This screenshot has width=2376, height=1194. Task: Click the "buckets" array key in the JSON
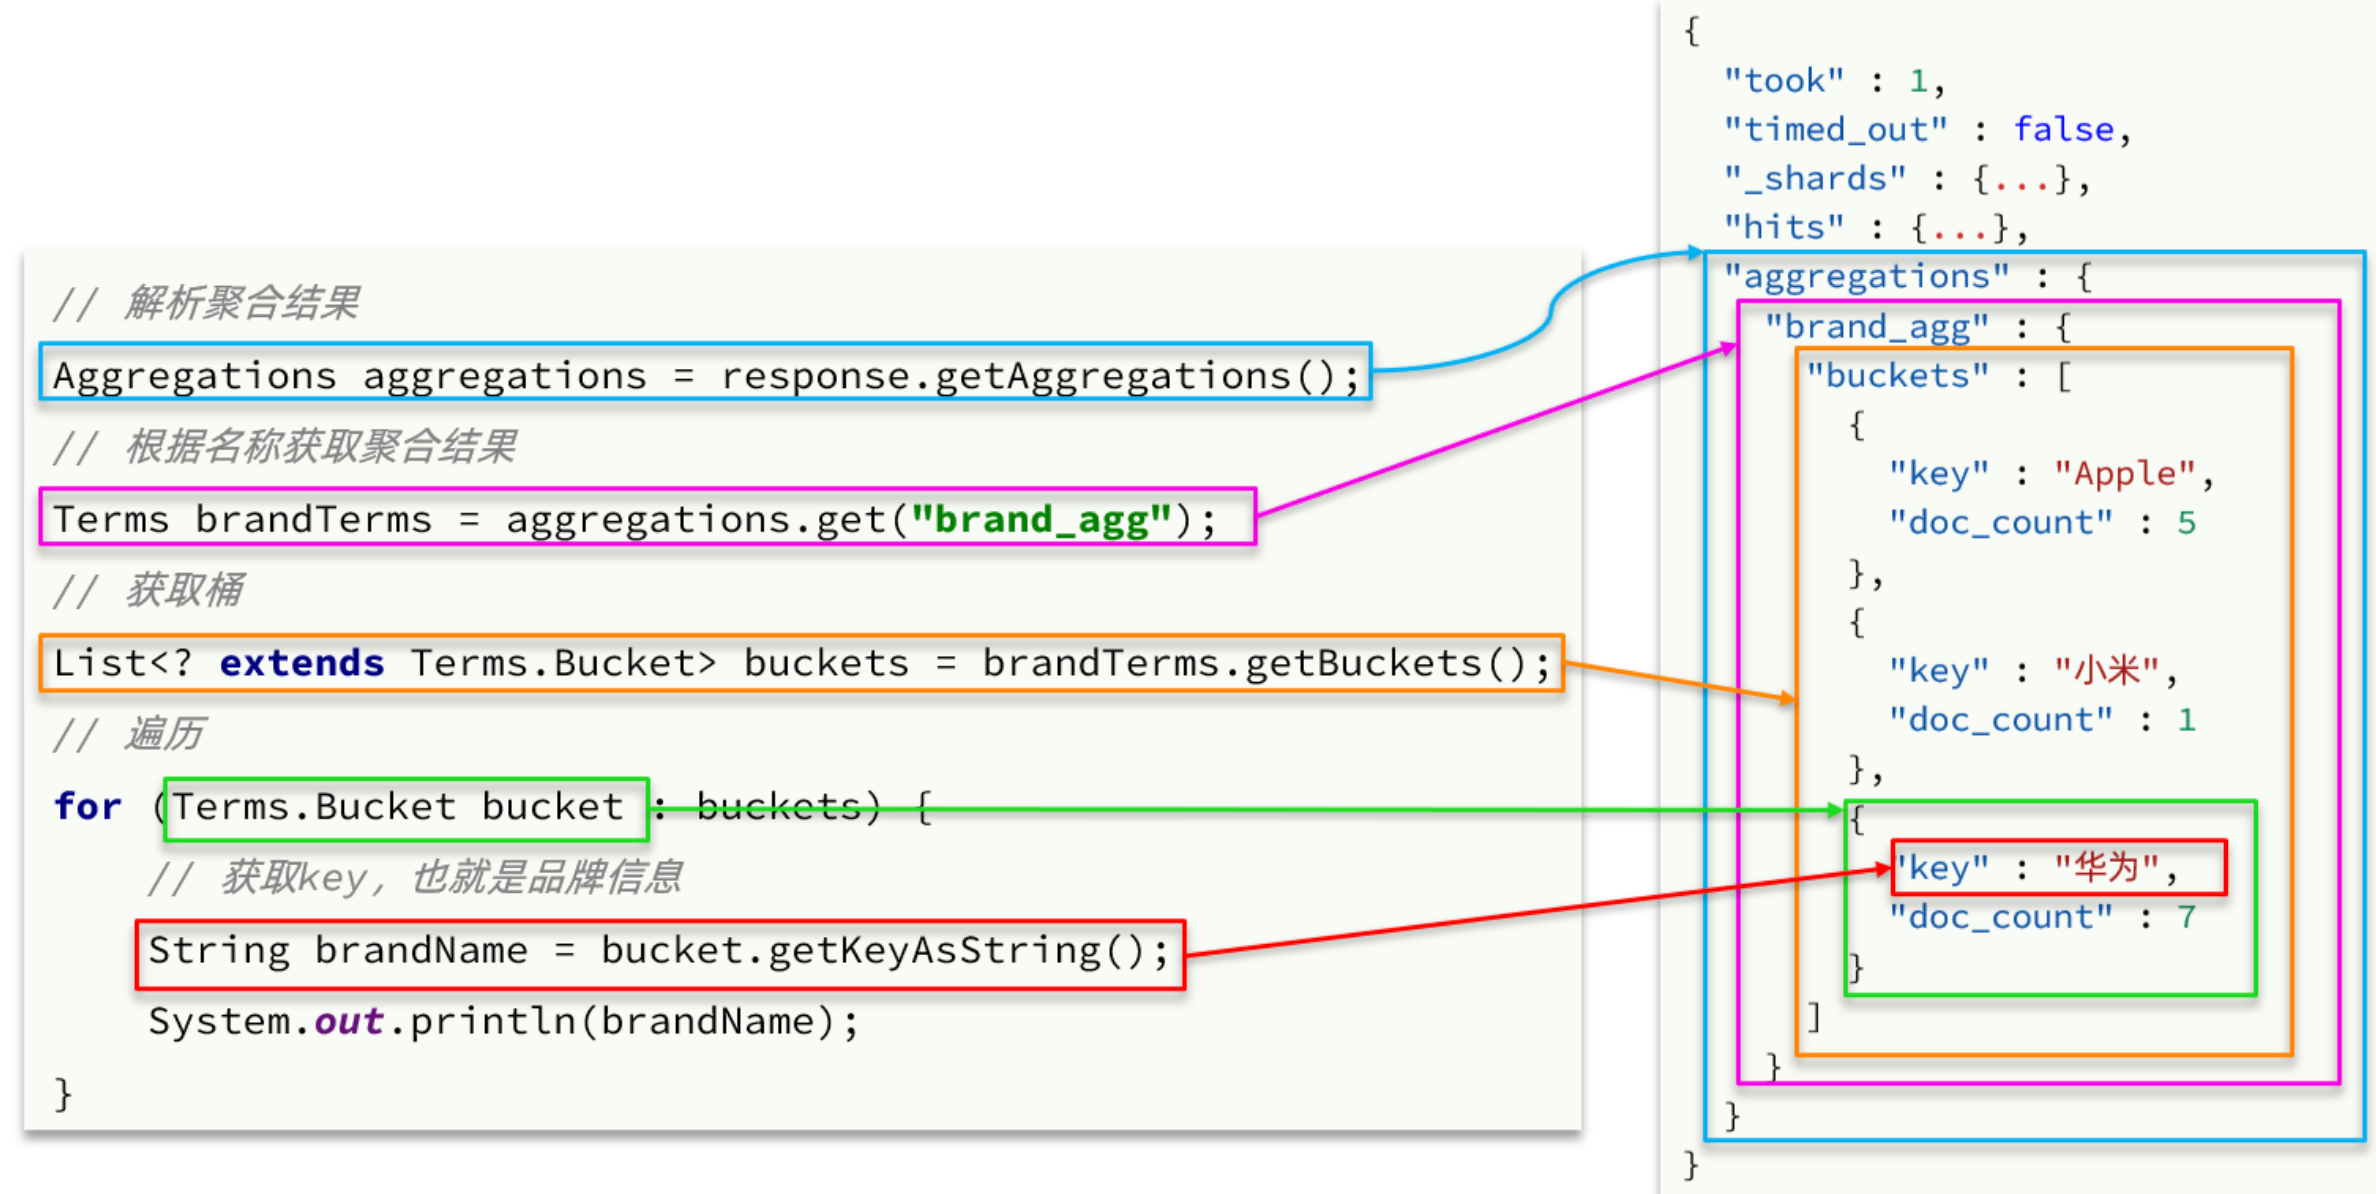pyautogui.click(x=1897, y=376)
